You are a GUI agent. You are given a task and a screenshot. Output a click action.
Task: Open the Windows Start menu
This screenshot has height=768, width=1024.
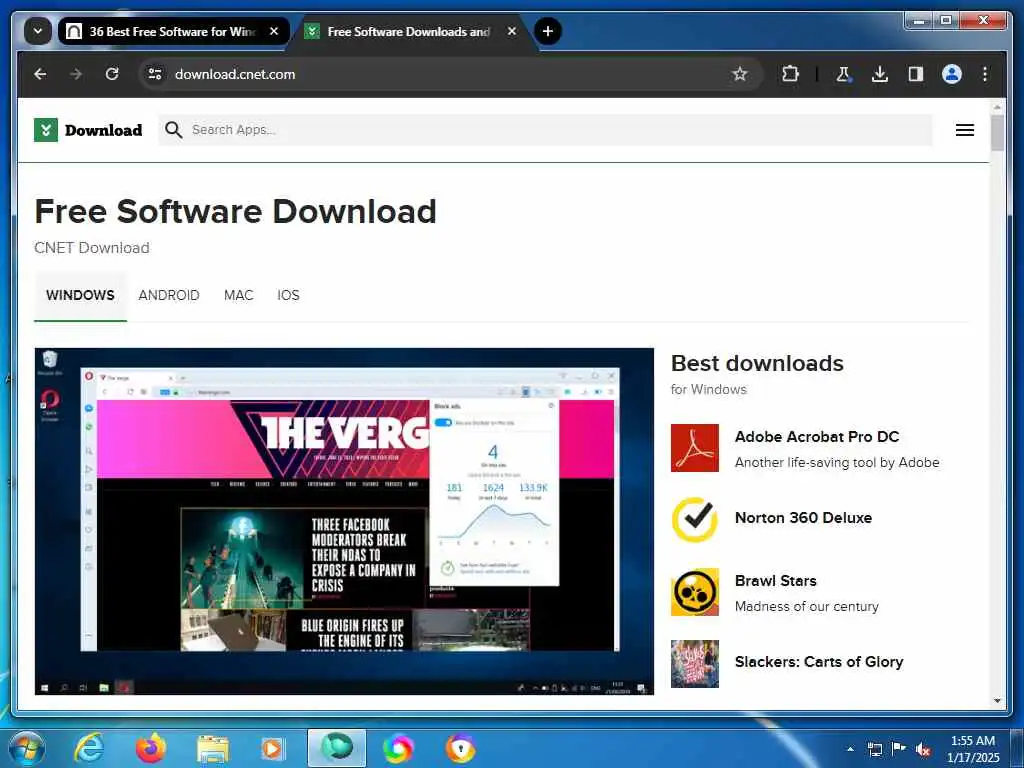25,748
